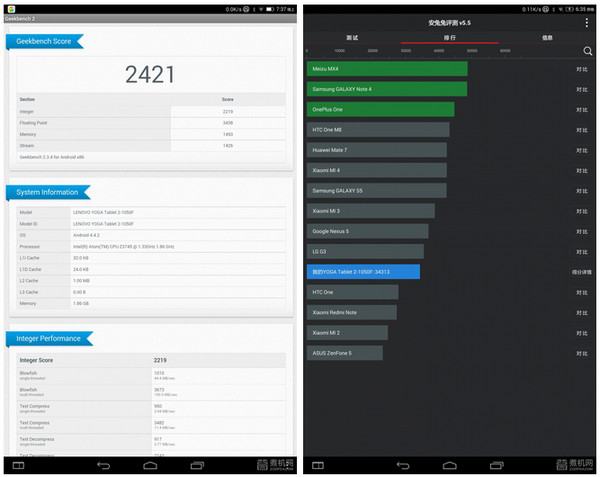
Task: Tap the Geekbench app icon in the title bar
Action: (x=11, y=9)
